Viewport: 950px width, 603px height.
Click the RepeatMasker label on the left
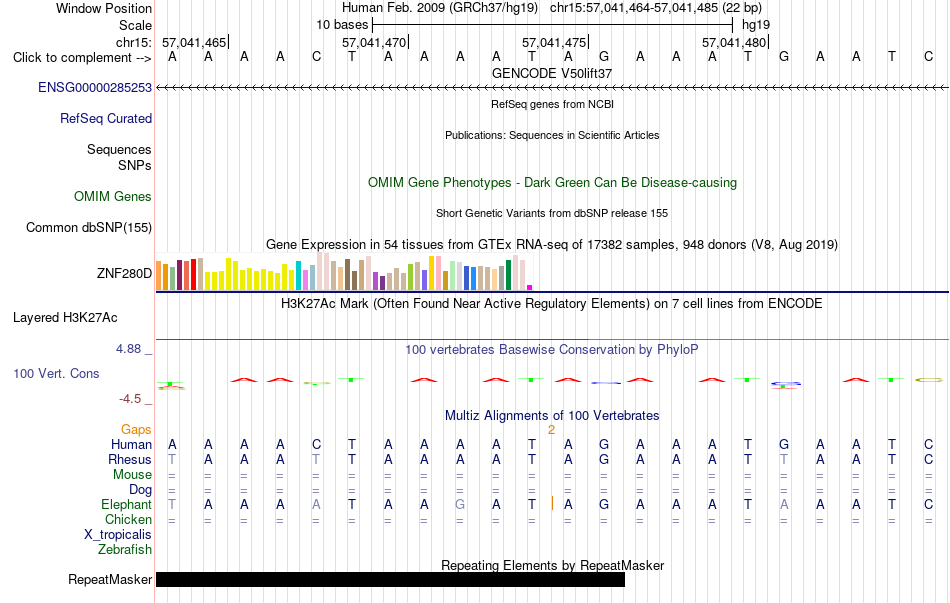(x=110, y=580)
